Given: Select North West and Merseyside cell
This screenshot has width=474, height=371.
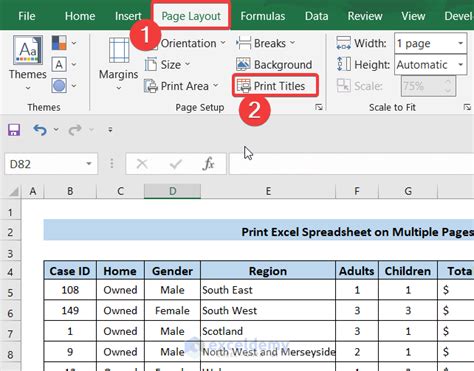Looking at the screenshot, I should pyautogui.click(x=268, y=352).
